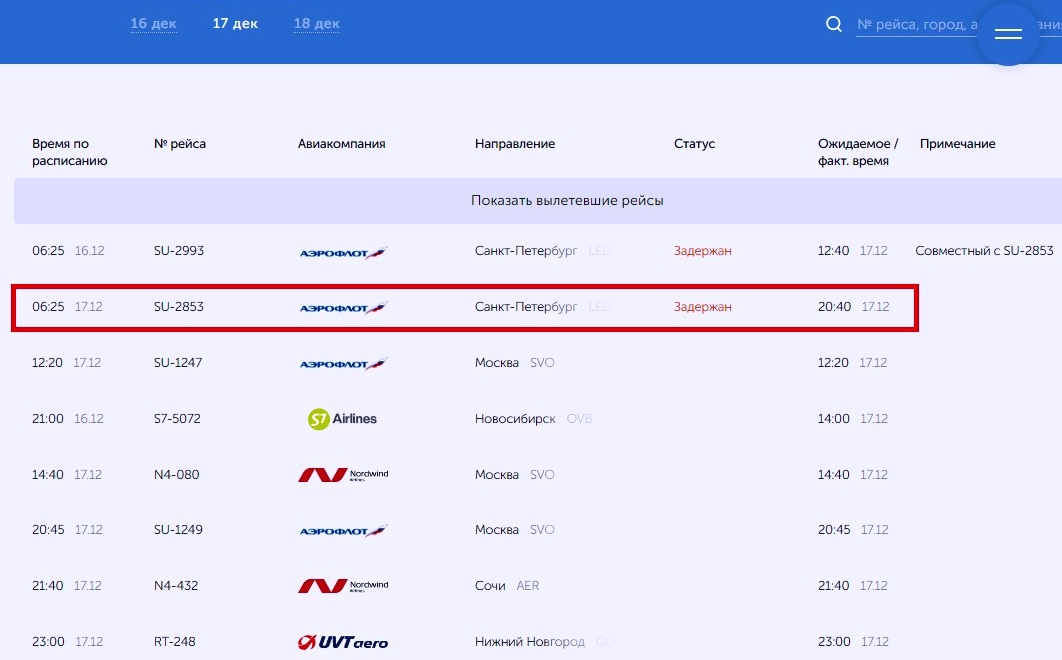Click Санкт-Петербург destination in SU-2993 row

coord(526,251)
